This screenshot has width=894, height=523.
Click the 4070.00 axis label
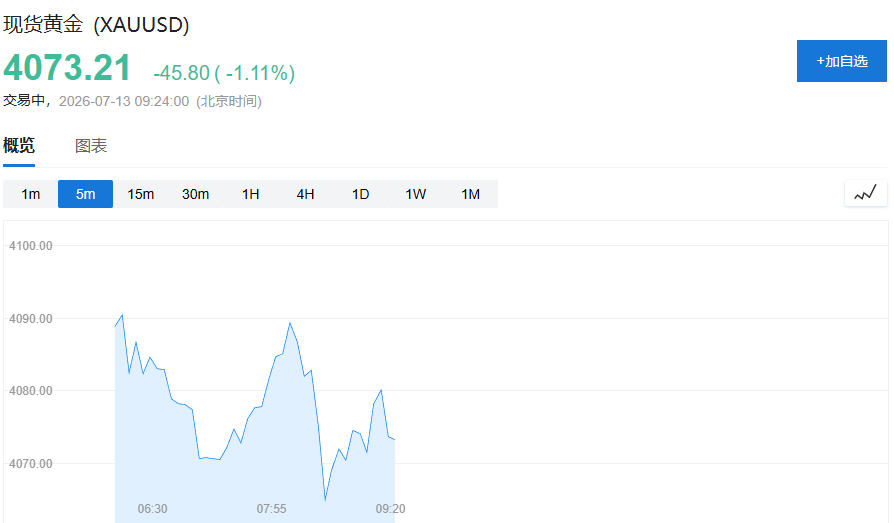[x=31, y=464]
